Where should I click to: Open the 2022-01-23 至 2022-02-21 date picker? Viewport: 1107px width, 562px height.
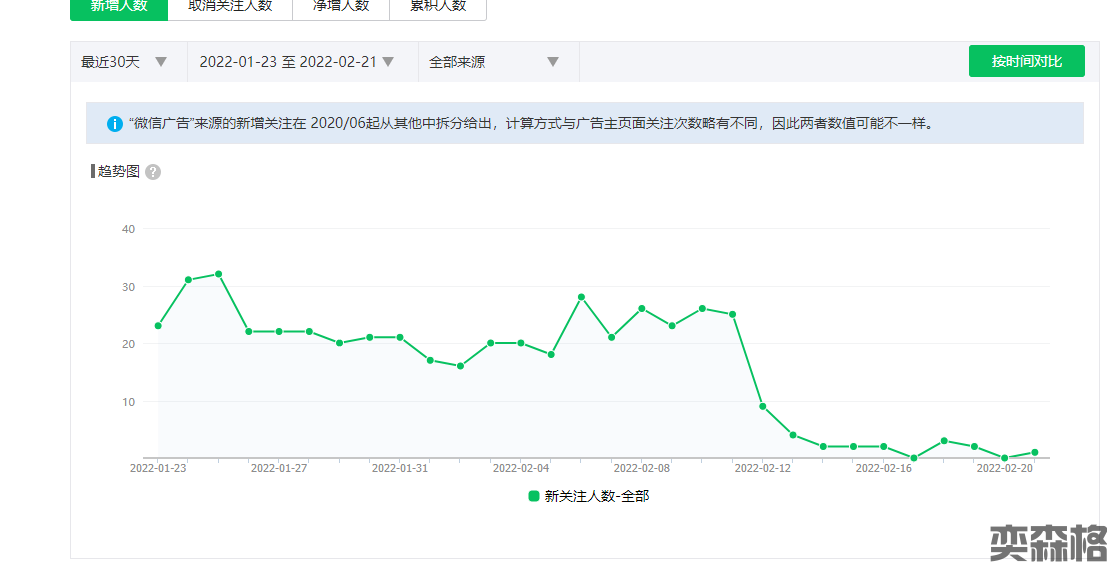tap(296, 62)
